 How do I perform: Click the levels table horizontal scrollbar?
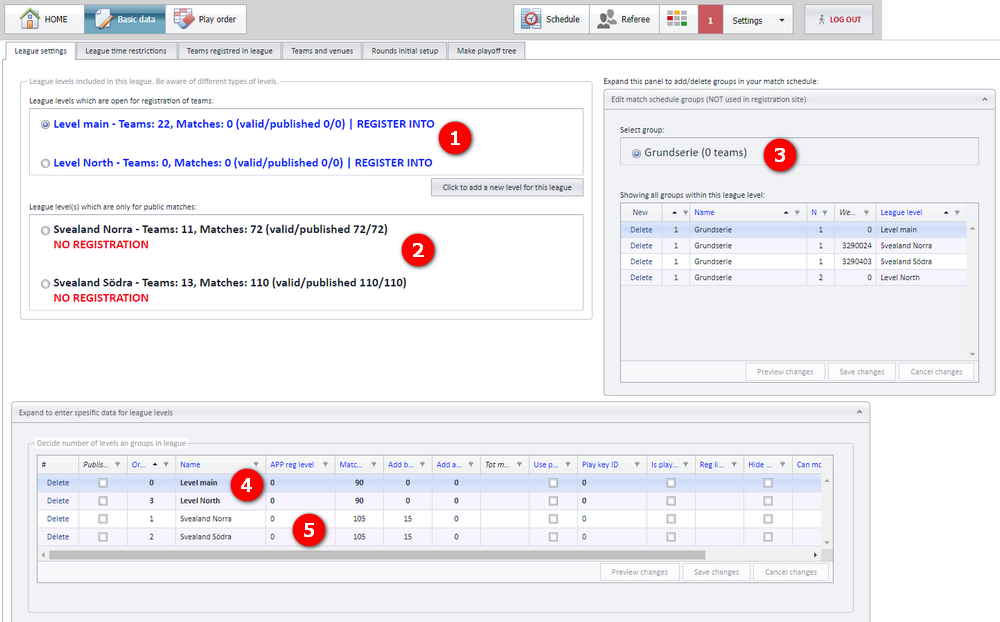377,555
